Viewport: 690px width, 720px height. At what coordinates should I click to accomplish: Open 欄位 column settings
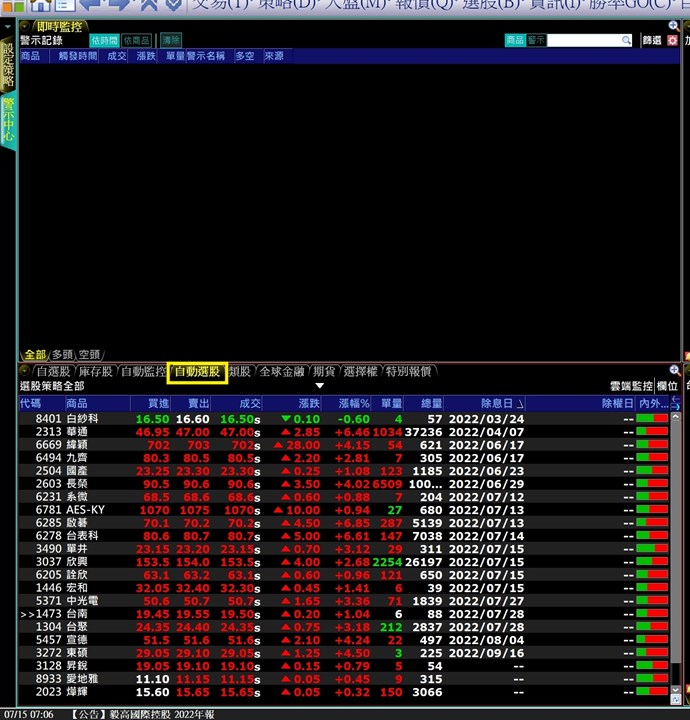(x=667, y=386)
